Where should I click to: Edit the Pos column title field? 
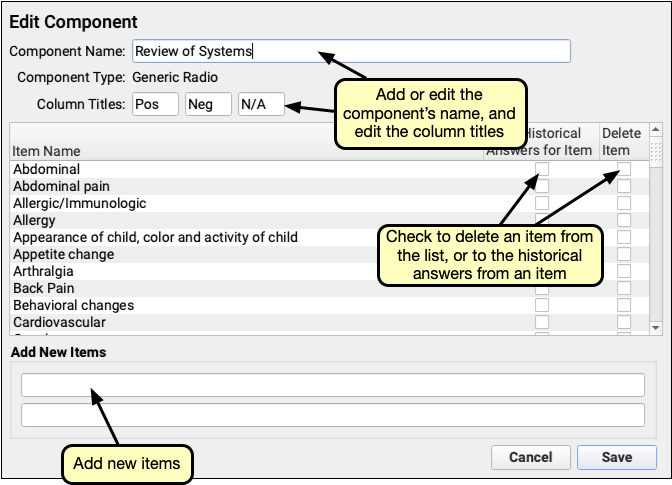pyautogui.click(x=155, y=104)
